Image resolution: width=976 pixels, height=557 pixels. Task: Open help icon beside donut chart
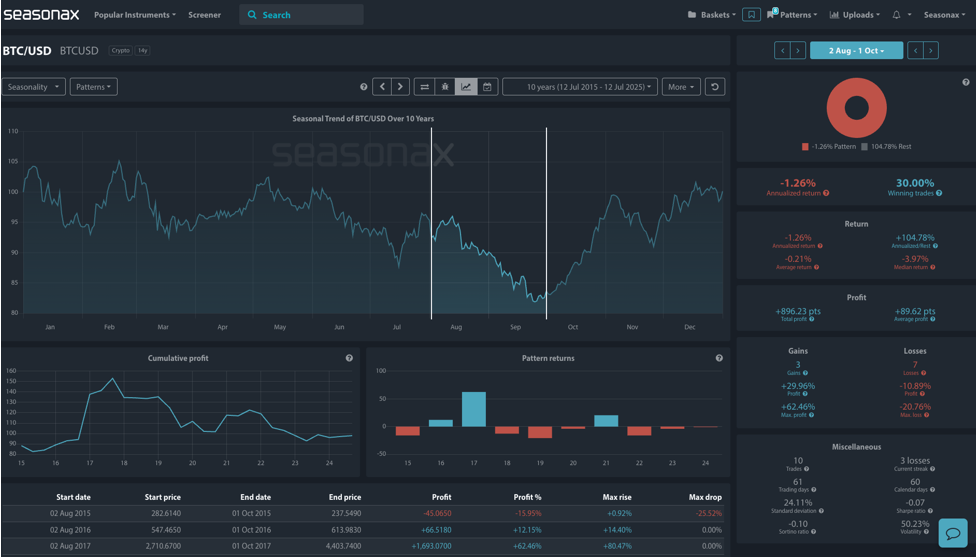tap(965, 82)
